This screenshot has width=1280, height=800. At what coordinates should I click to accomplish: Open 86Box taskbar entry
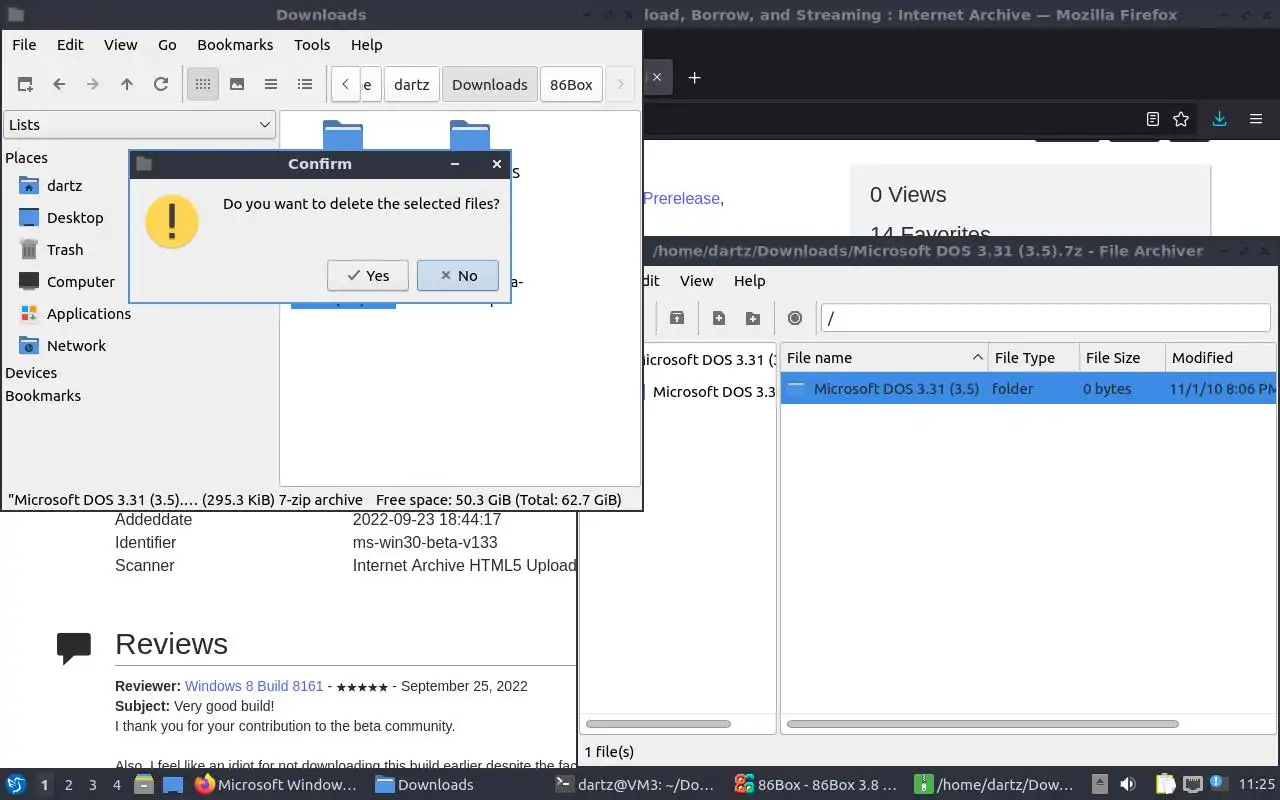816,785
